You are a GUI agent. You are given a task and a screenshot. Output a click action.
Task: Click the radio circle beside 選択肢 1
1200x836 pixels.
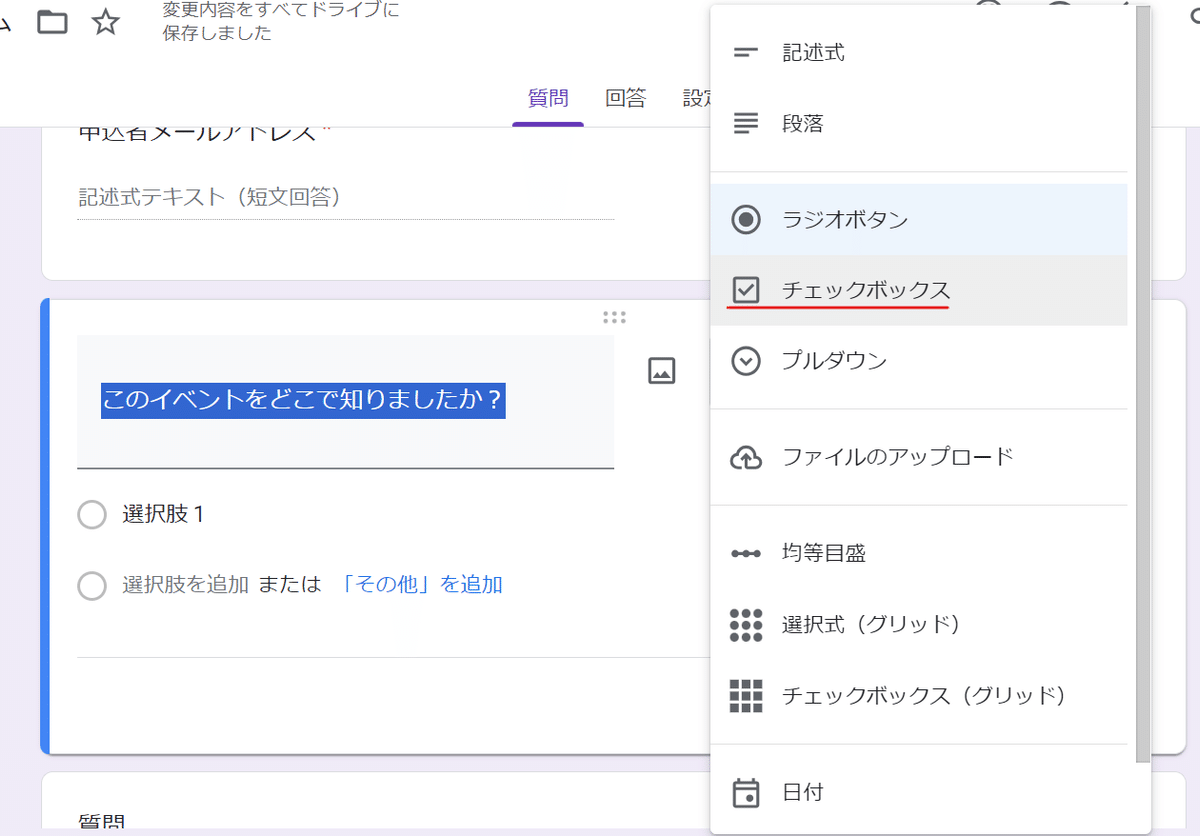[x=92, y=515]
